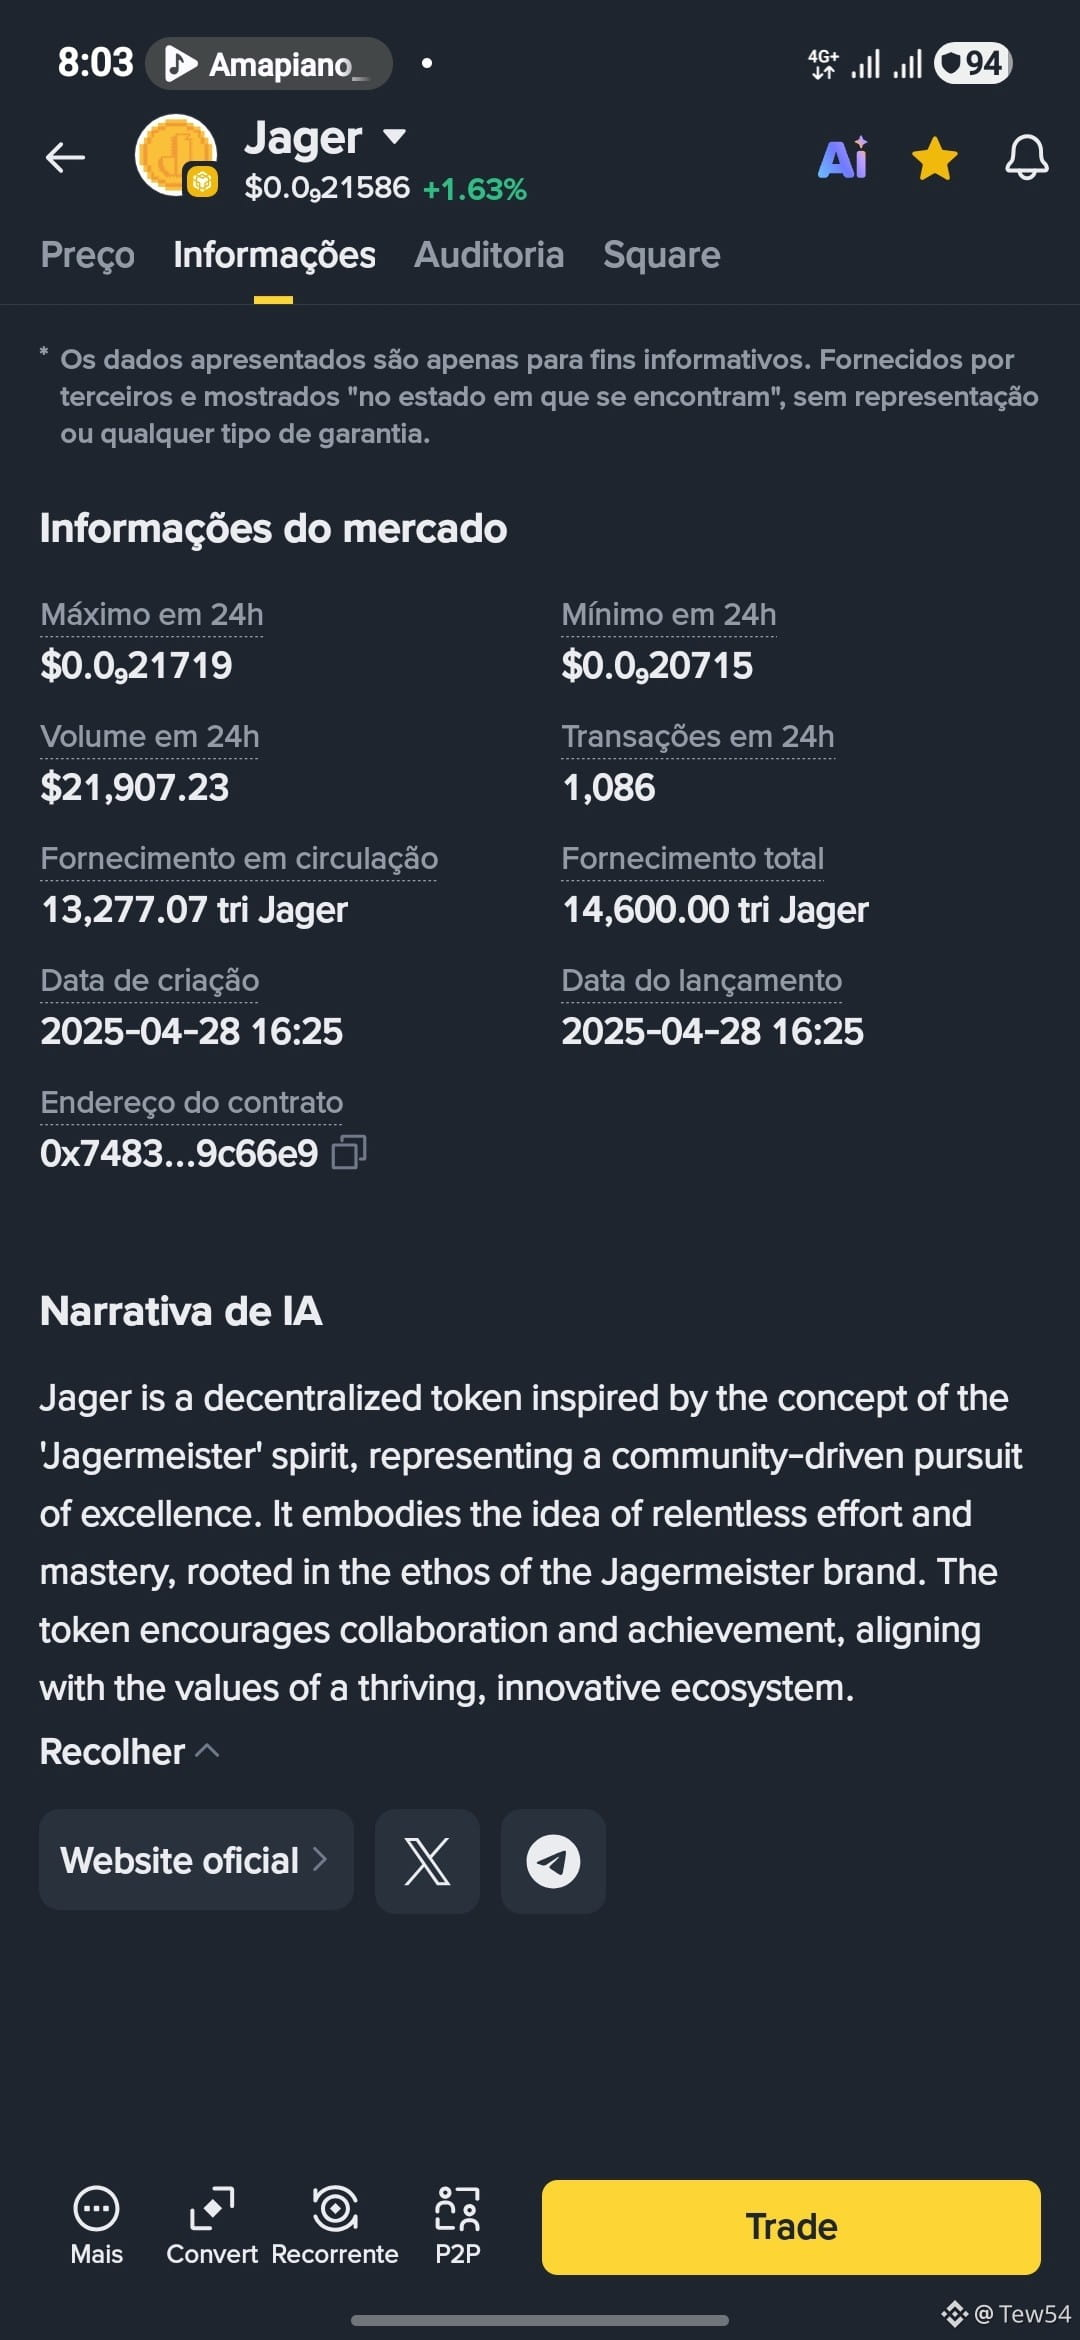Copy the contract address

pos(349,1152)
